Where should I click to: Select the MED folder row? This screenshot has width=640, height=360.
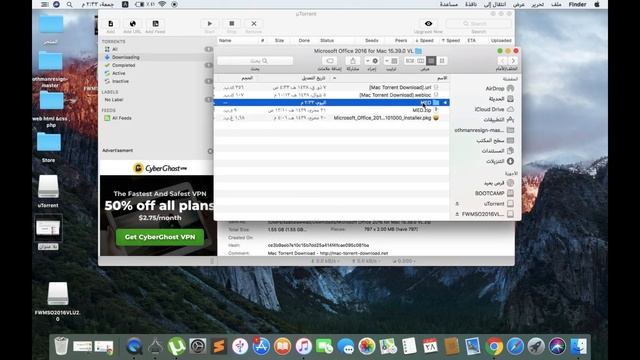(x=331, y=102)
